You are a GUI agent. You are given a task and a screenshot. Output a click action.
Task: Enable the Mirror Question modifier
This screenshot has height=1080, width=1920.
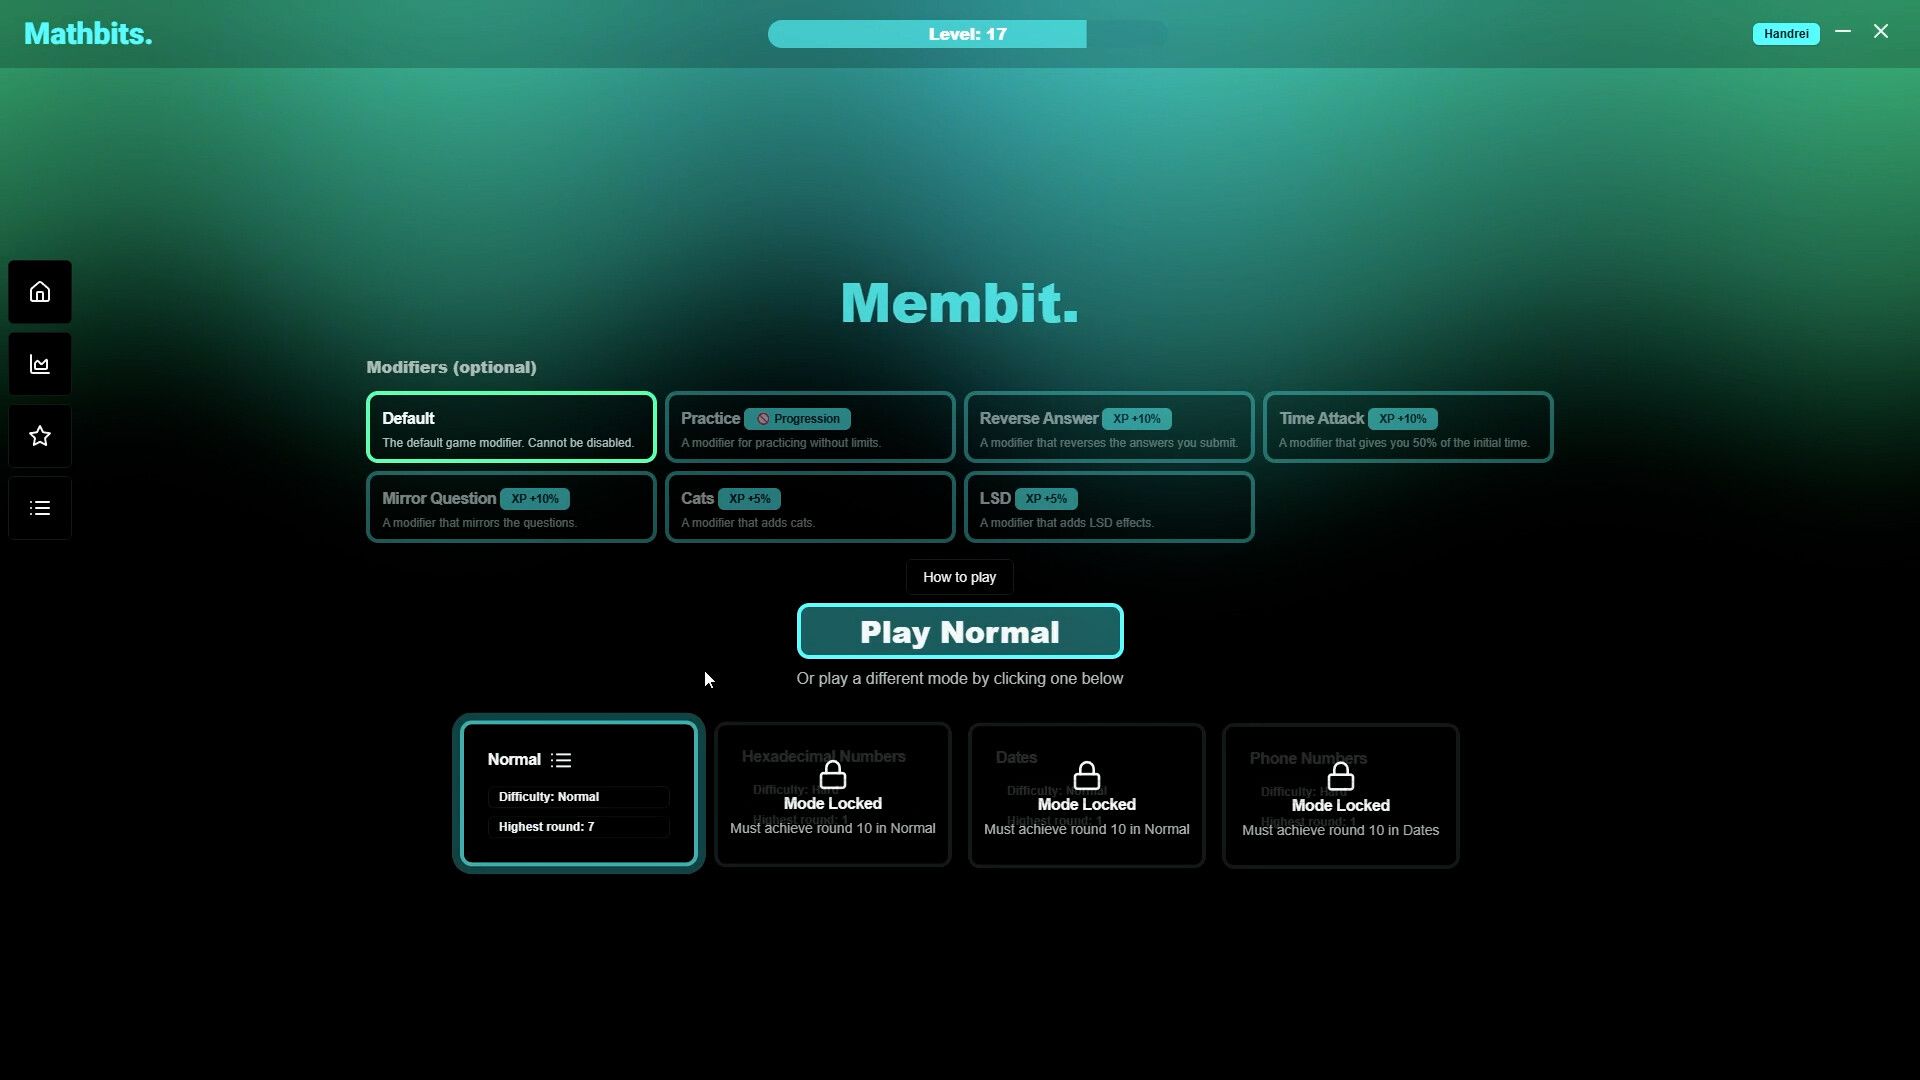tap(510, 507)
